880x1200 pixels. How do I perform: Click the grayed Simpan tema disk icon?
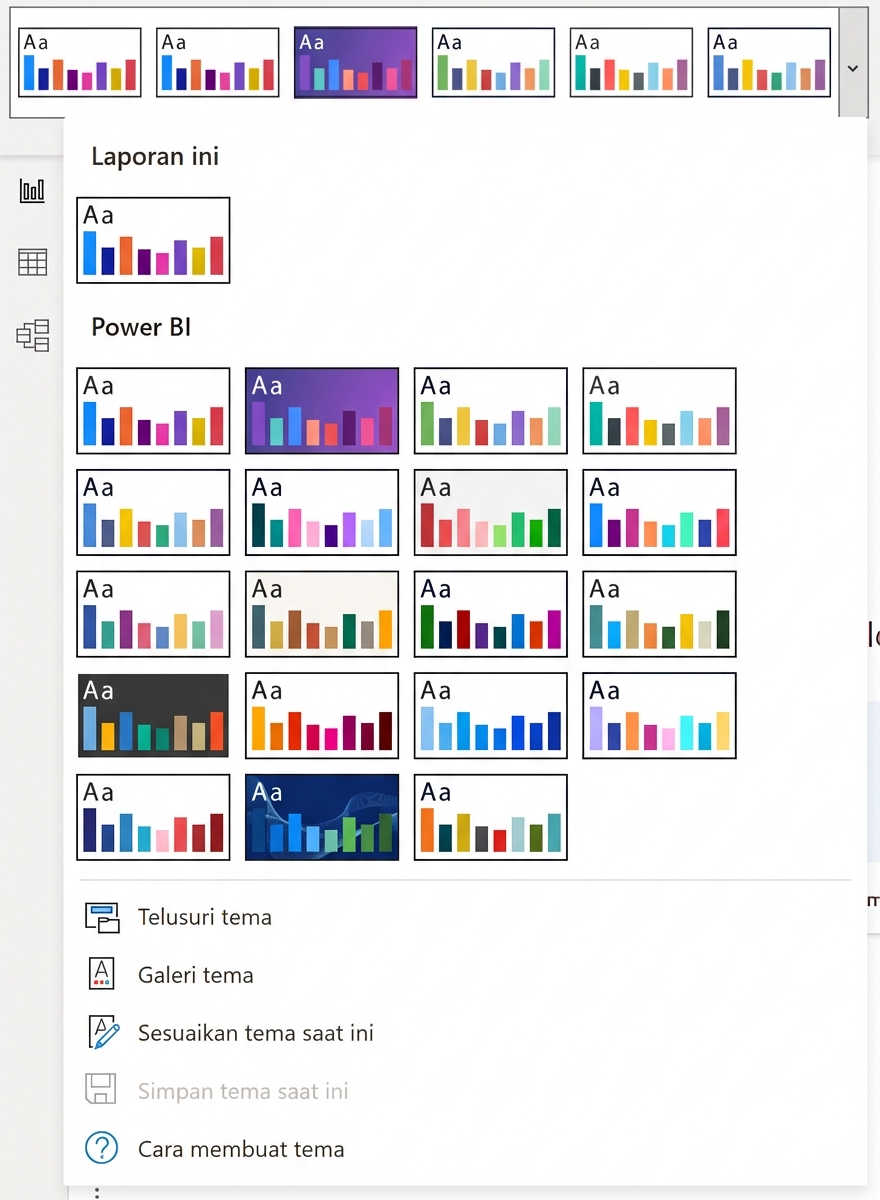tap(101, 1089)
